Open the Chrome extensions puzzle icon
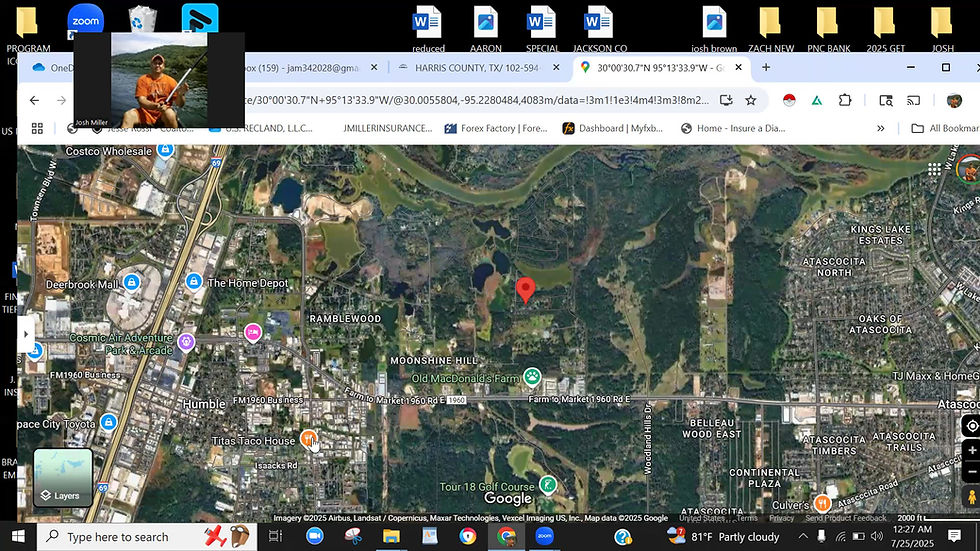Image resolution: width=980 pixels, height=551 pixels. pos(845,101)
